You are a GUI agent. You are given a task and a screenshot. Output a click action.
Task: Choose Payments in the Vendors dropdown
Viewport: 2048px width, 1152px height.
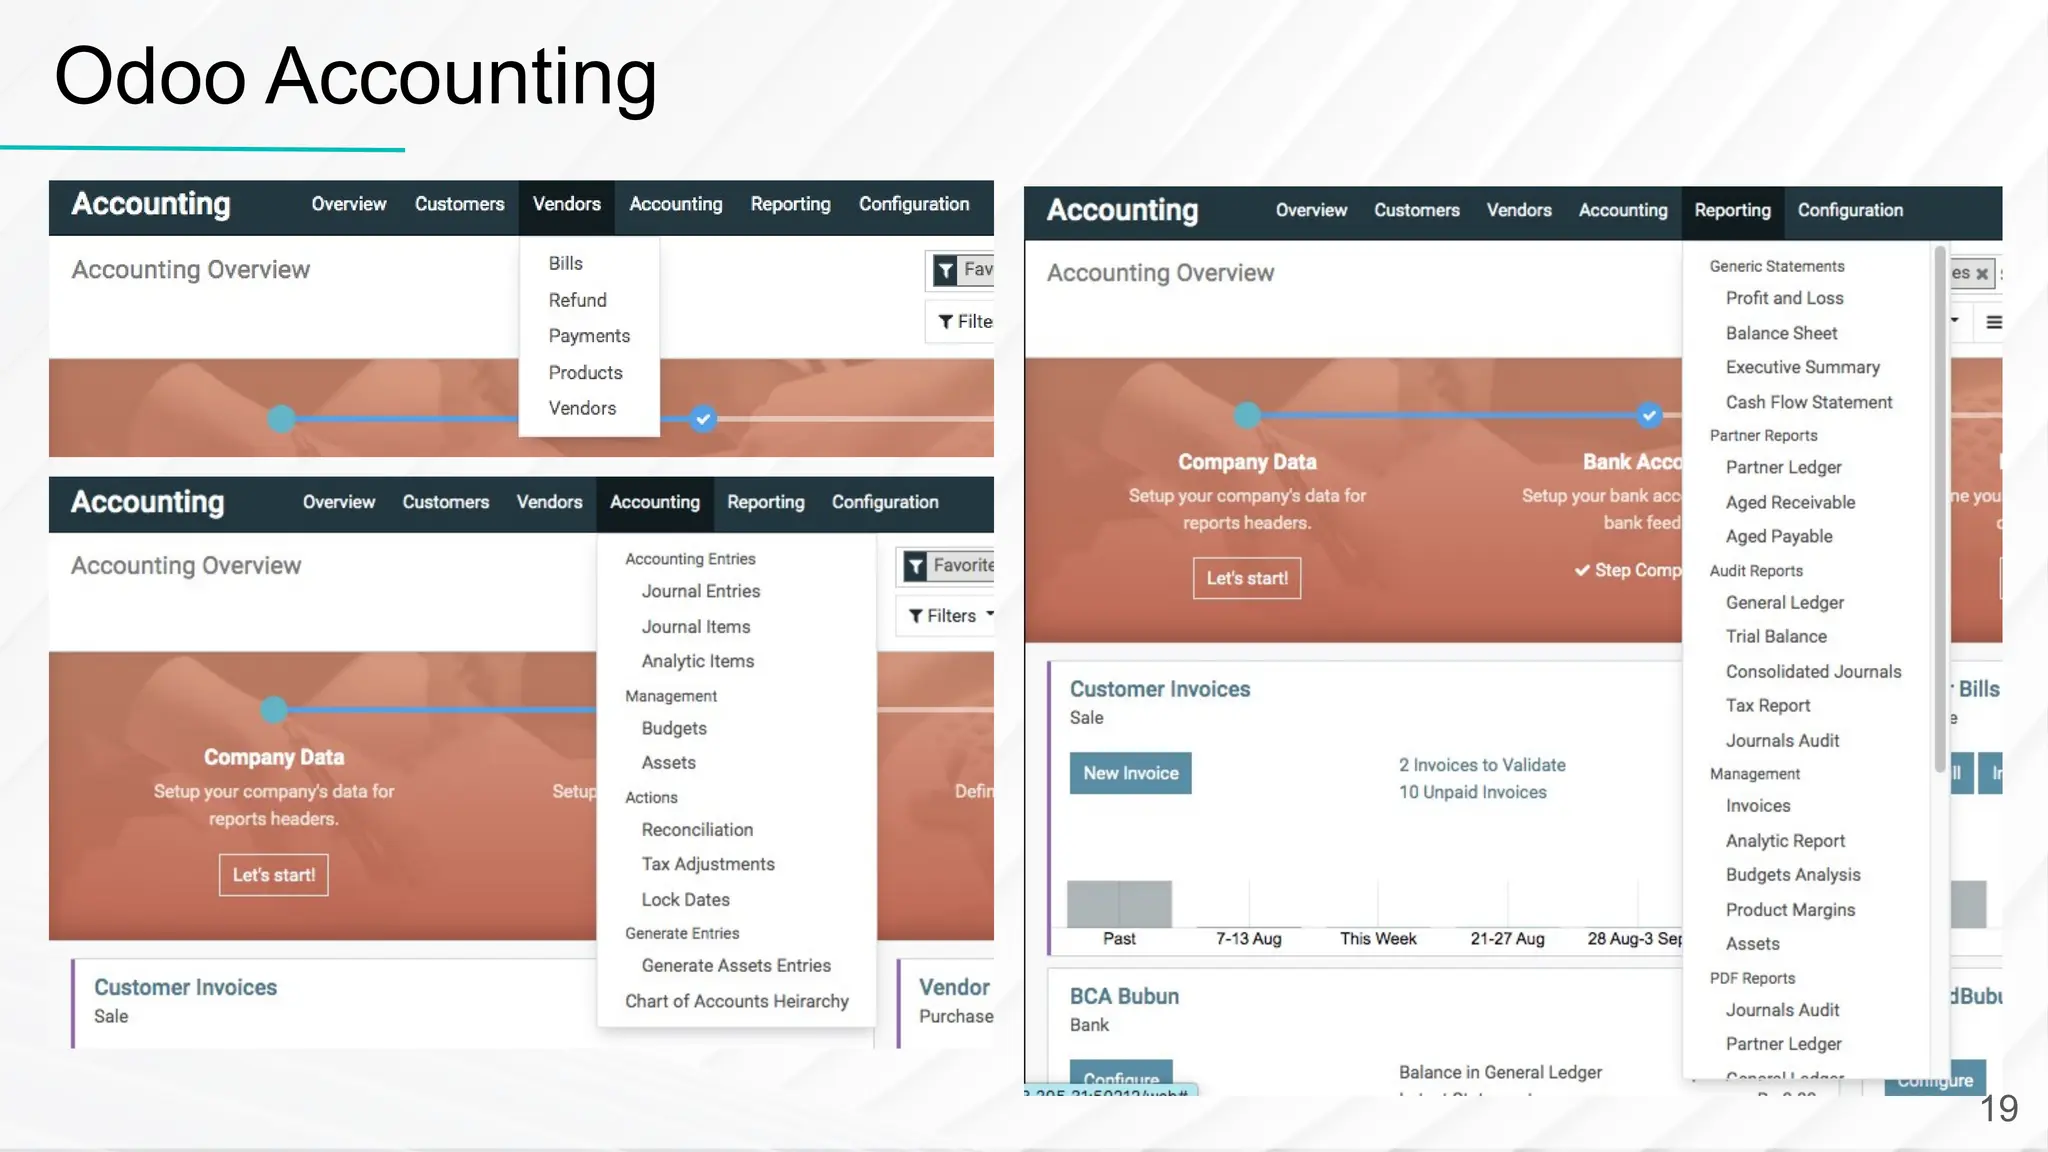(589, 336)
